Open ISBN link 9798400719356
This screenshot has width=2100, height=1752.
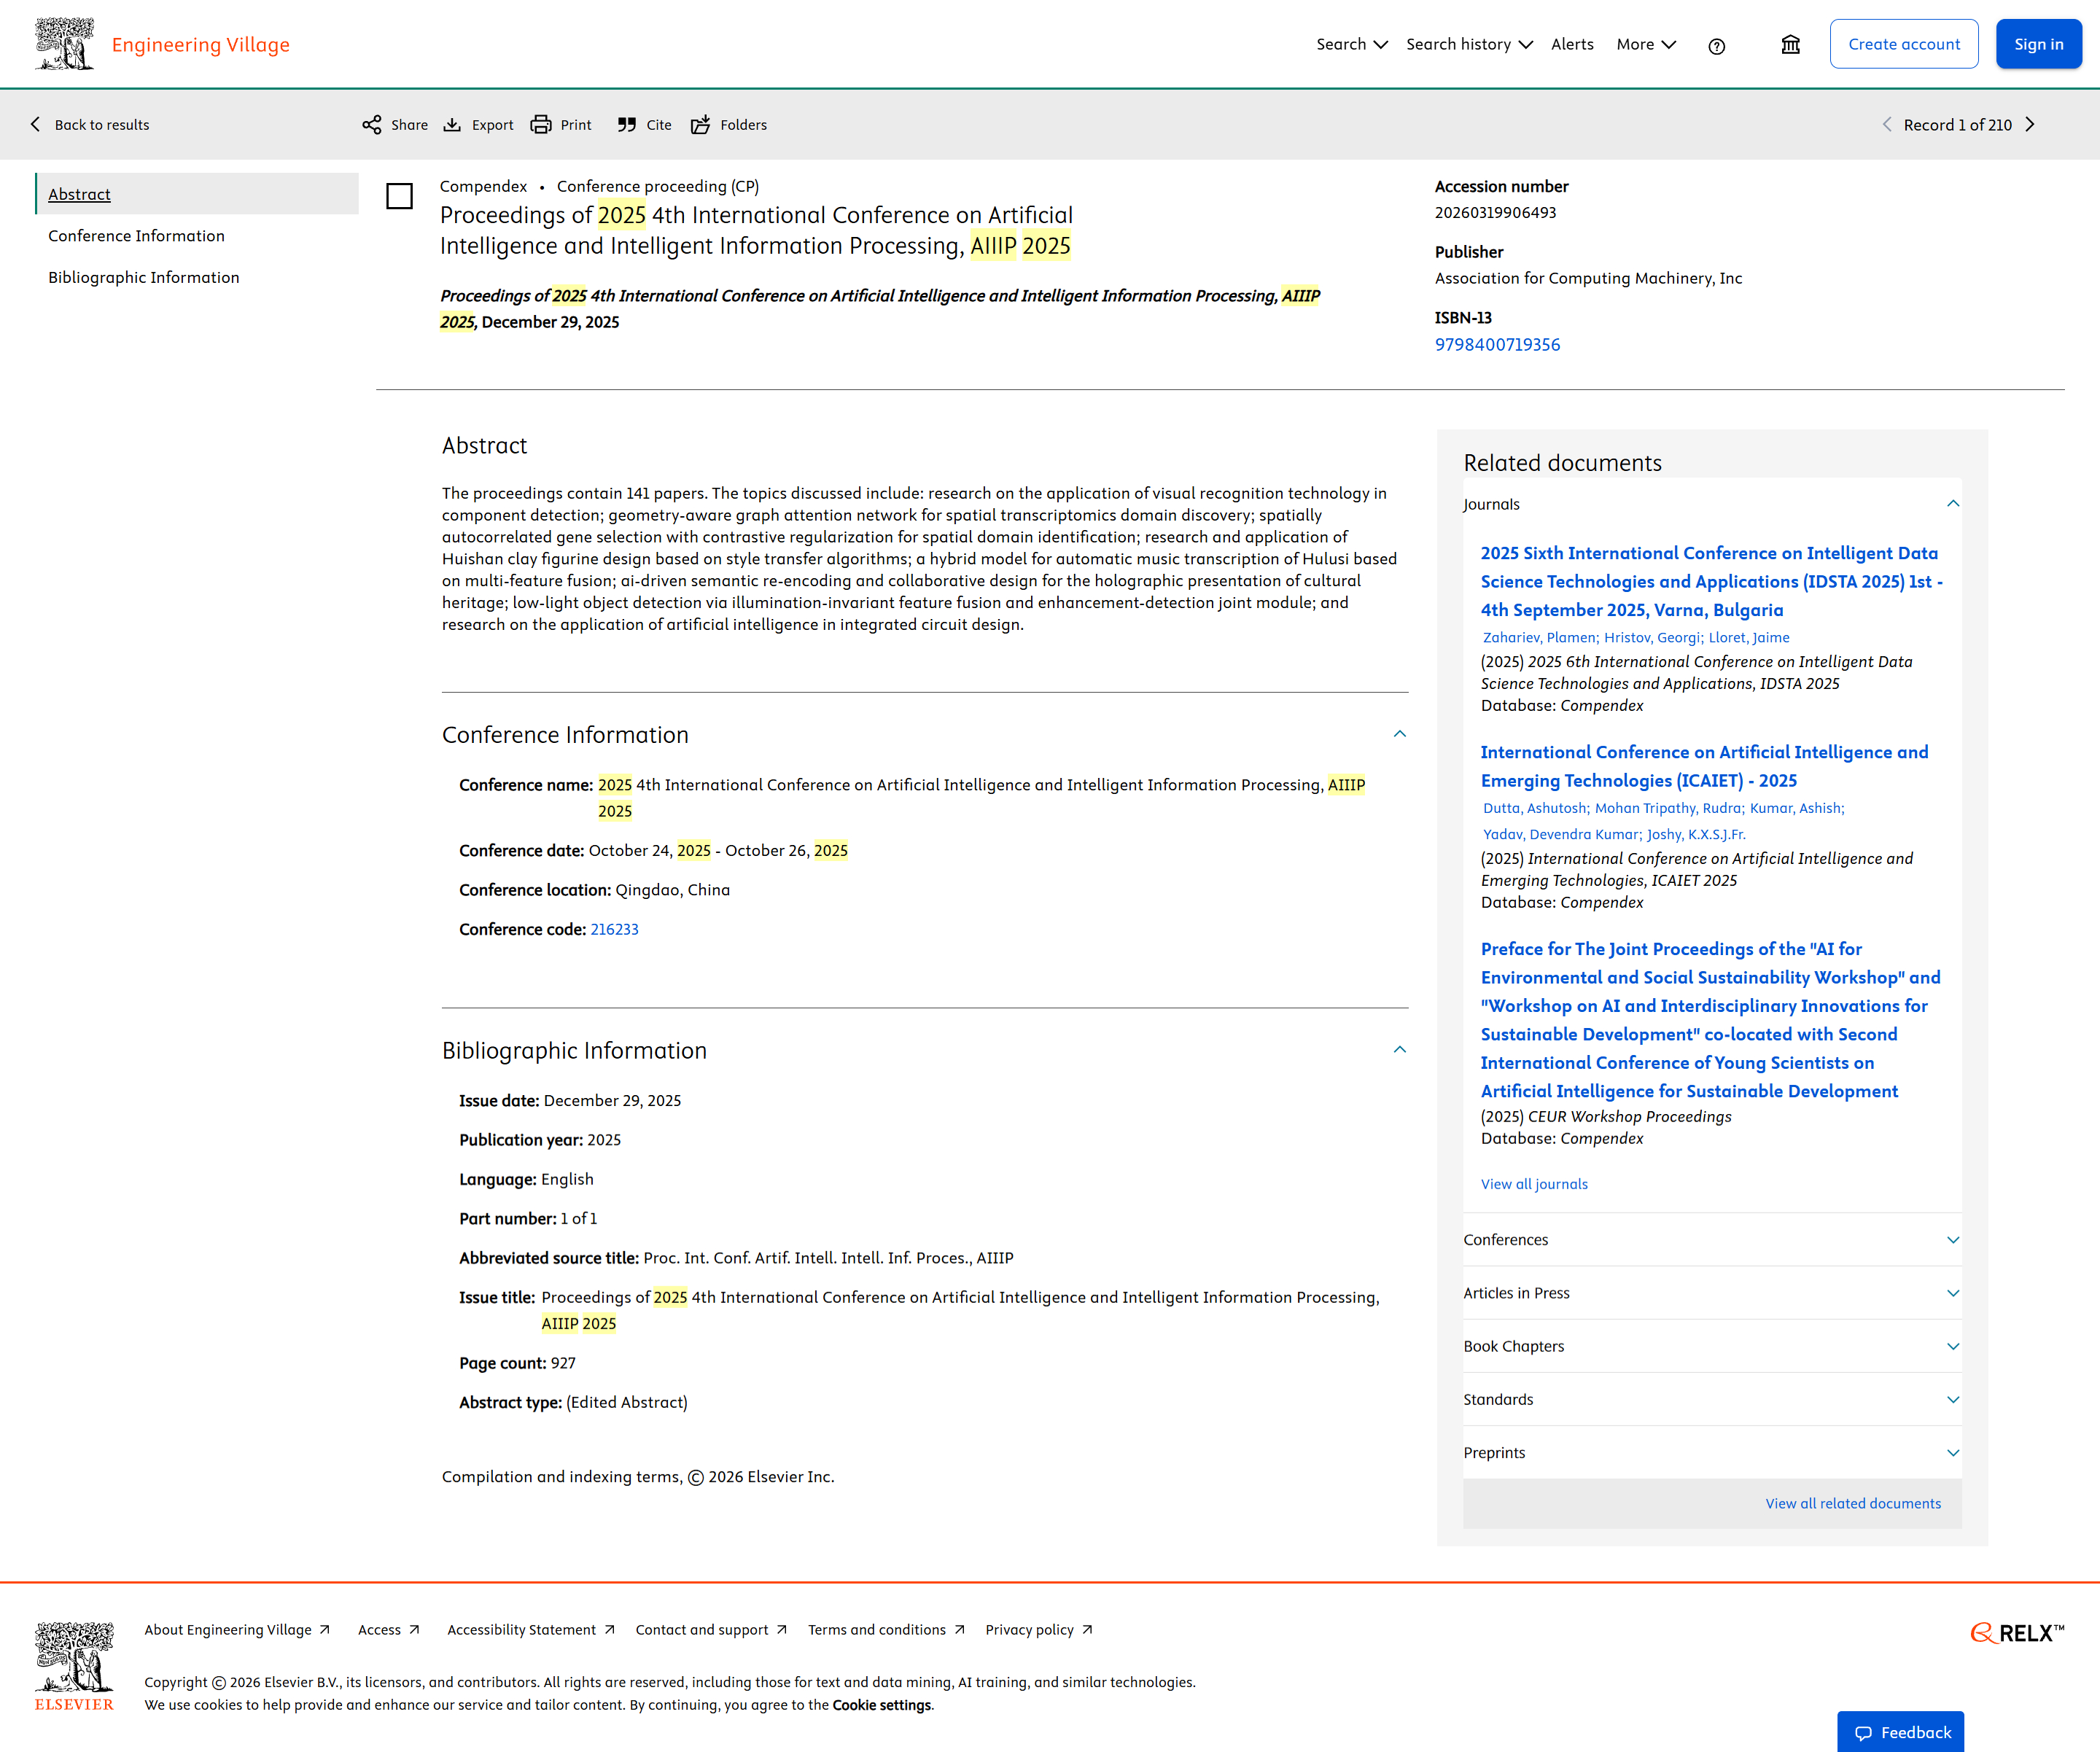(1496, 345)
